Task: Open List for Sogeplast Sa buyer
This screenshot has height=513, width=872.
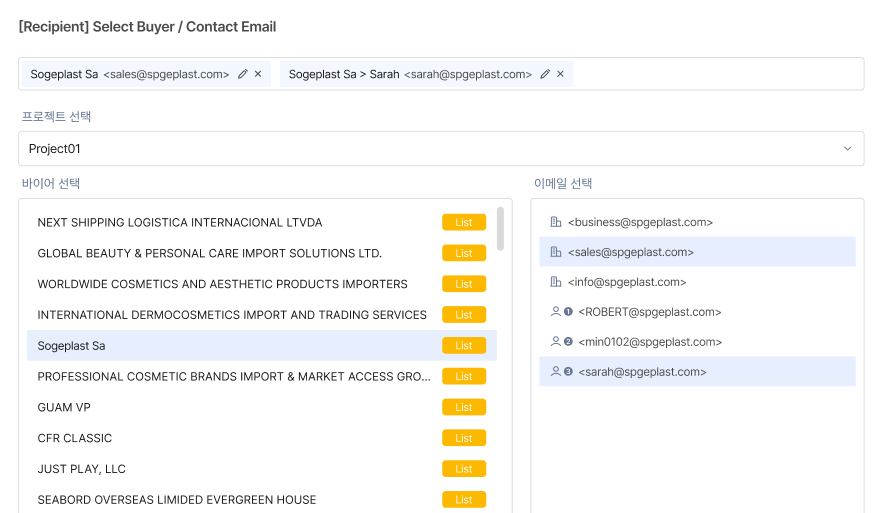Action: click(464, 346)
